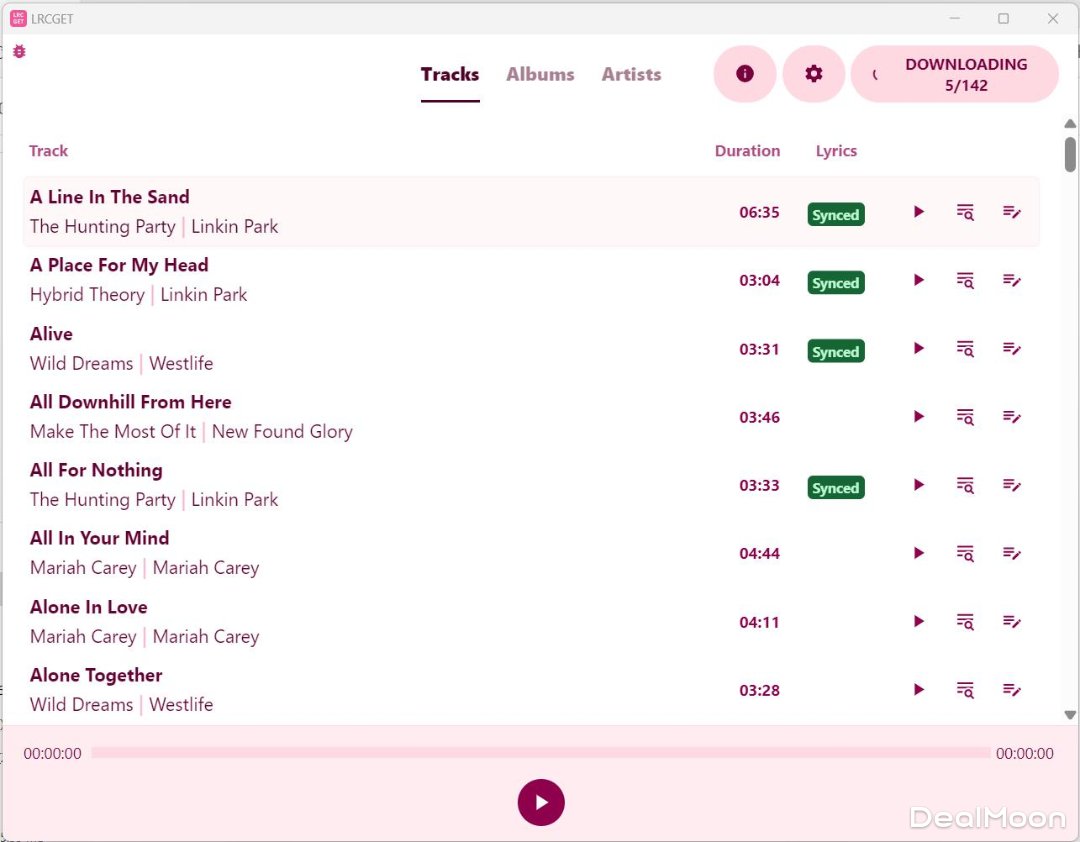The width and height of the screenshot is (1080, 842).
Task: Search lyrics for All For Nothing
Action: coord(965,485)
